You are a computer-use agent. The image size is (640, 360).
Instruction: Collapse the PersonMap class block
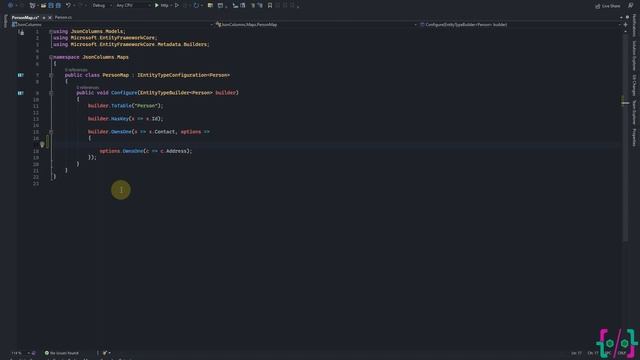coord(51,75)
